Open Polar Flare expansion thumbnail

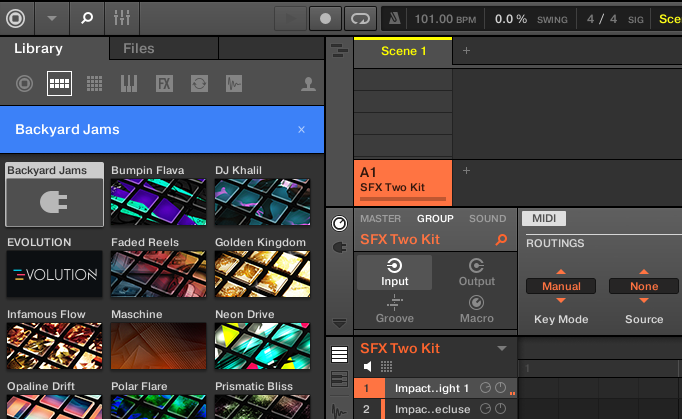[158, 406]
